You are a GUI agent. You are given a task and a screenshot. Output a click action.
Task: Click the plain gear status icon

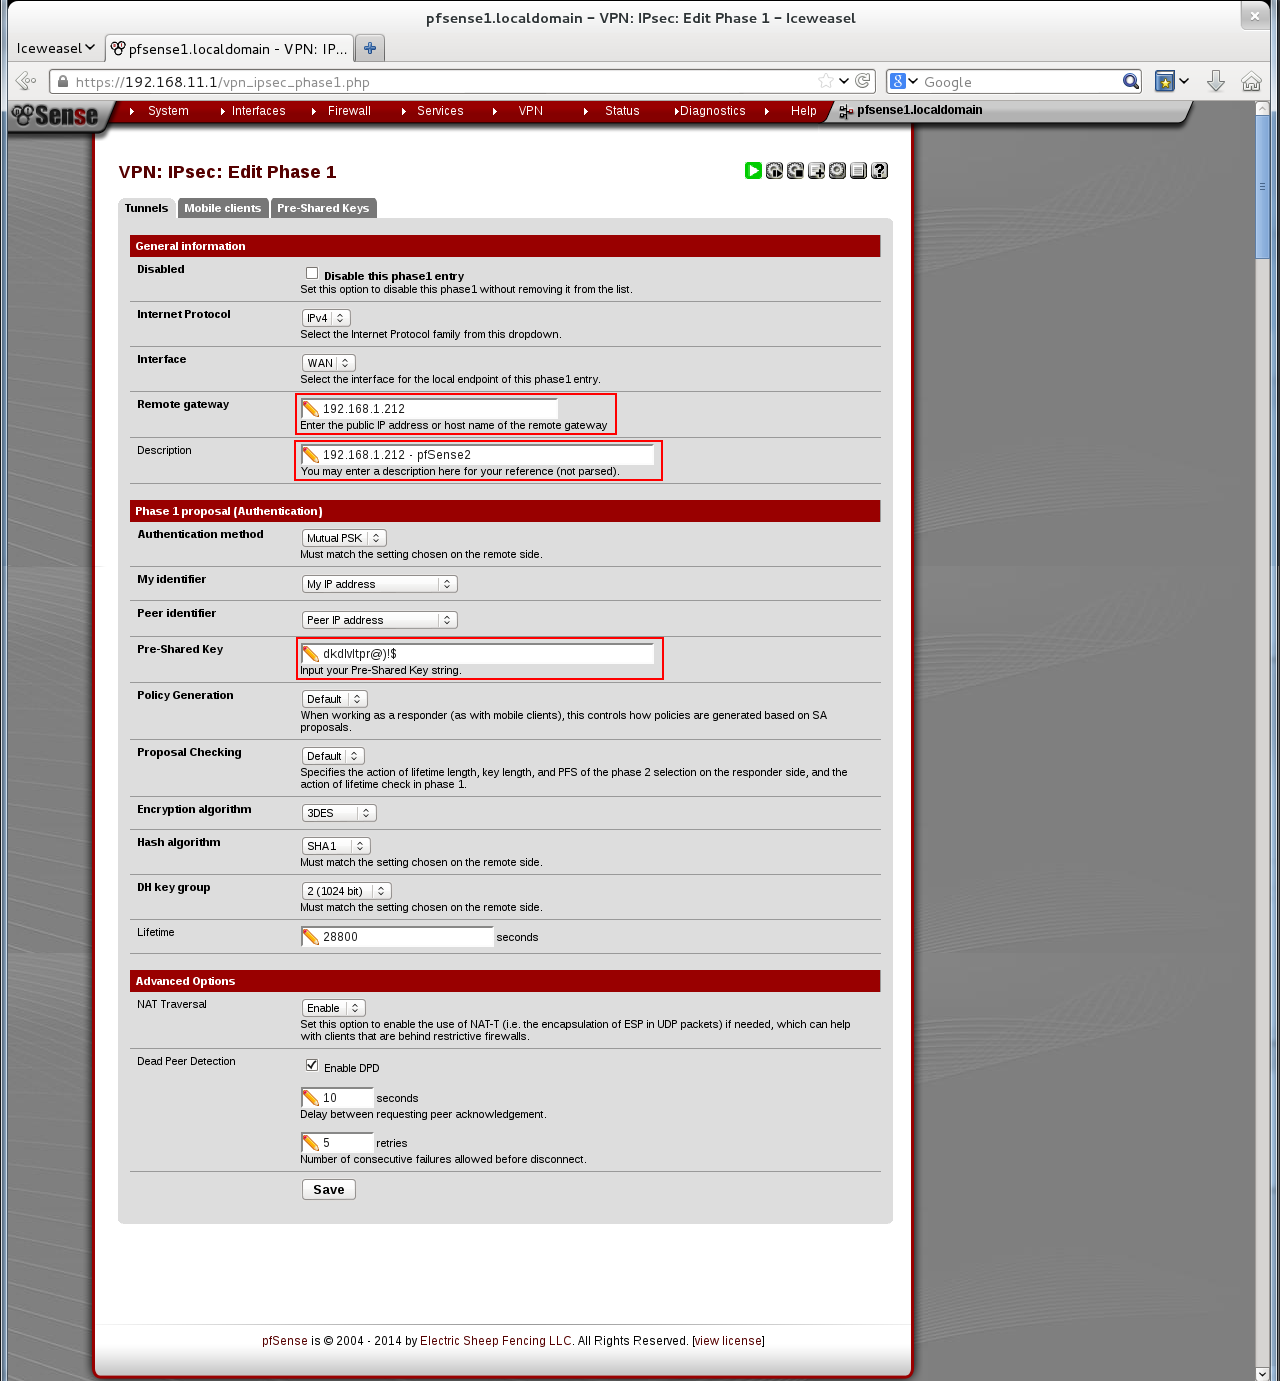(x=837, y=171)
